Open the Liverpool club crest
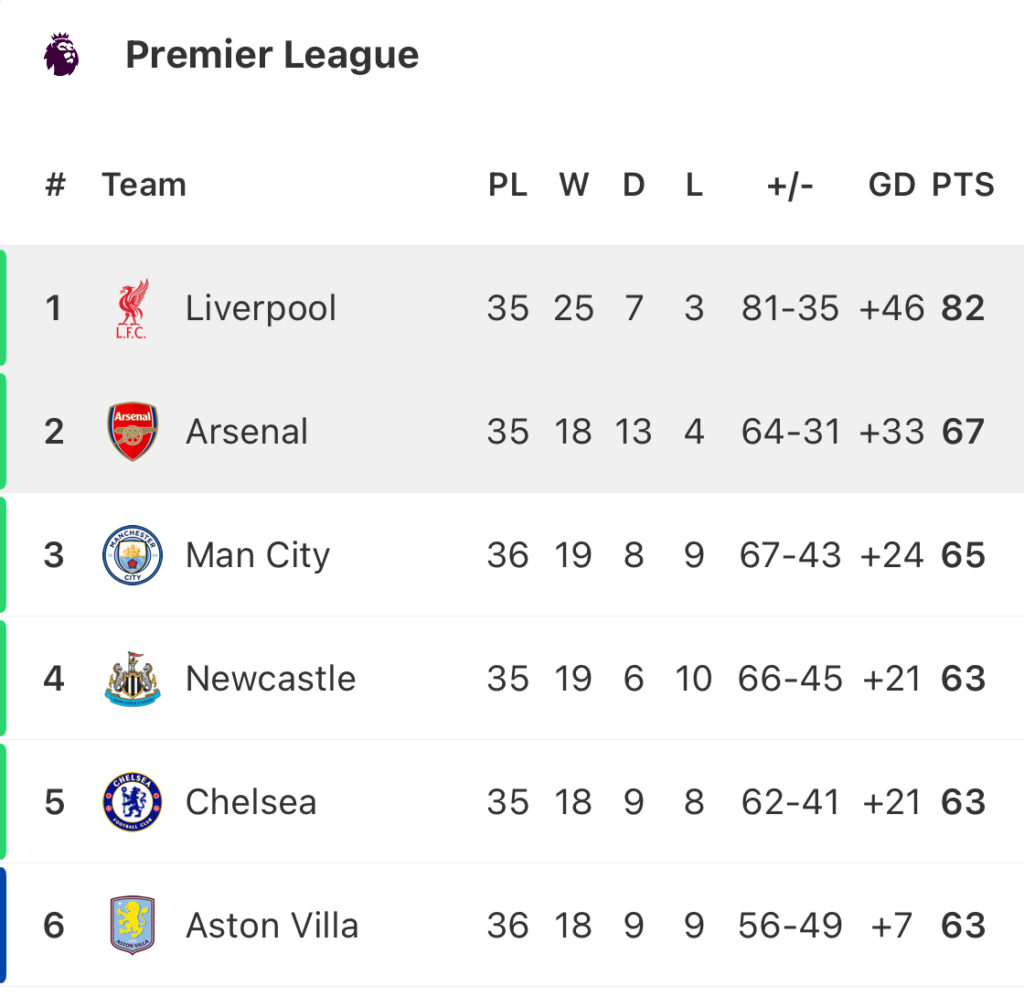The width and height of the screenshot is (1024, 997). click(132, 308)
